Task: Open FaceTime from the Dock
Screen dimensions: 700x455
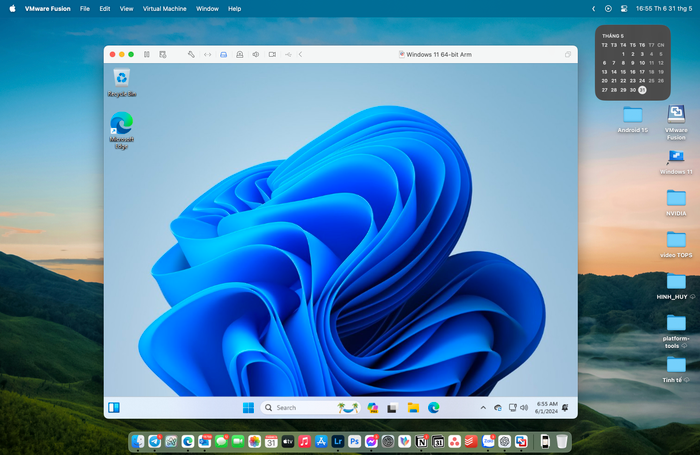Action: click(238, 441)
